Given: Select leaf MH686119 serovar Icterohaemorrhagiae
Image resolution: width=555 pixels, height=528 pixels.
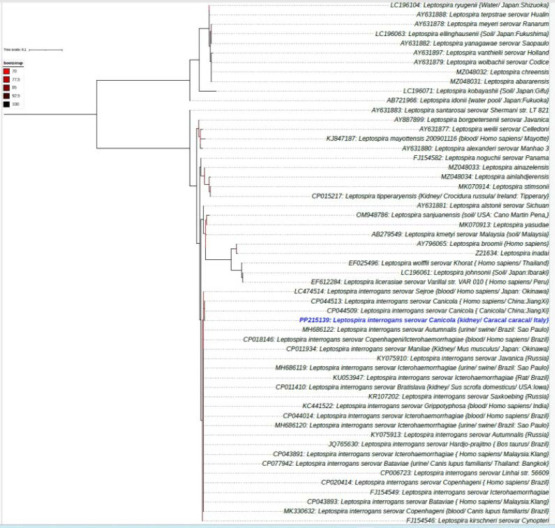Looking at the screenshot, I should 412,368.
